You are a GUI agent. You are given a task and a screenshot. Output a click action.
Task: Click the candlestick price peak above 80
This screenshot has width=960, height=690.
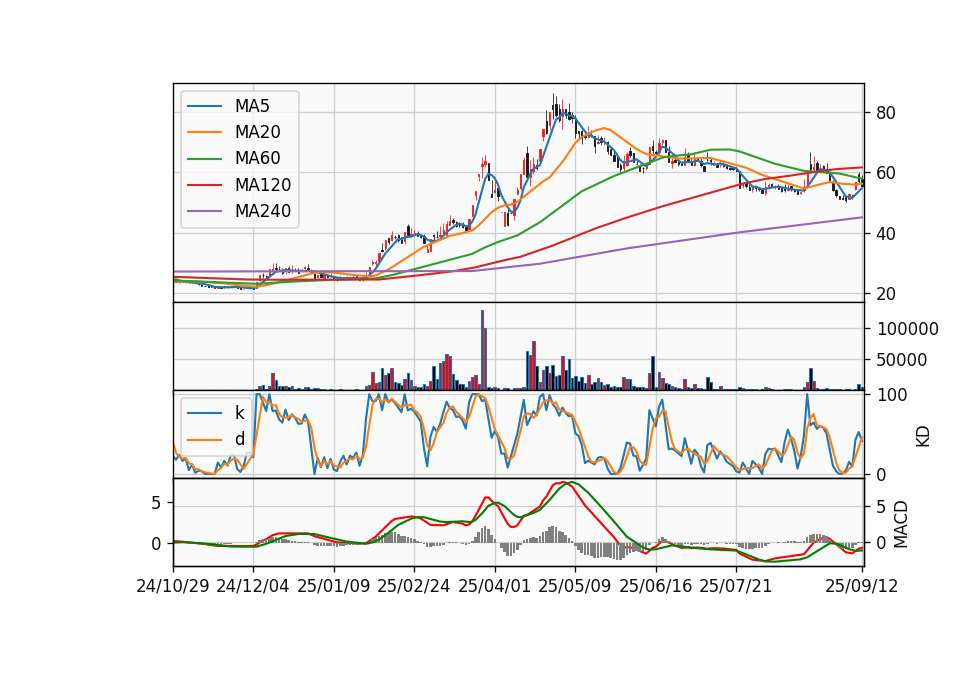(x=554, y=108)
